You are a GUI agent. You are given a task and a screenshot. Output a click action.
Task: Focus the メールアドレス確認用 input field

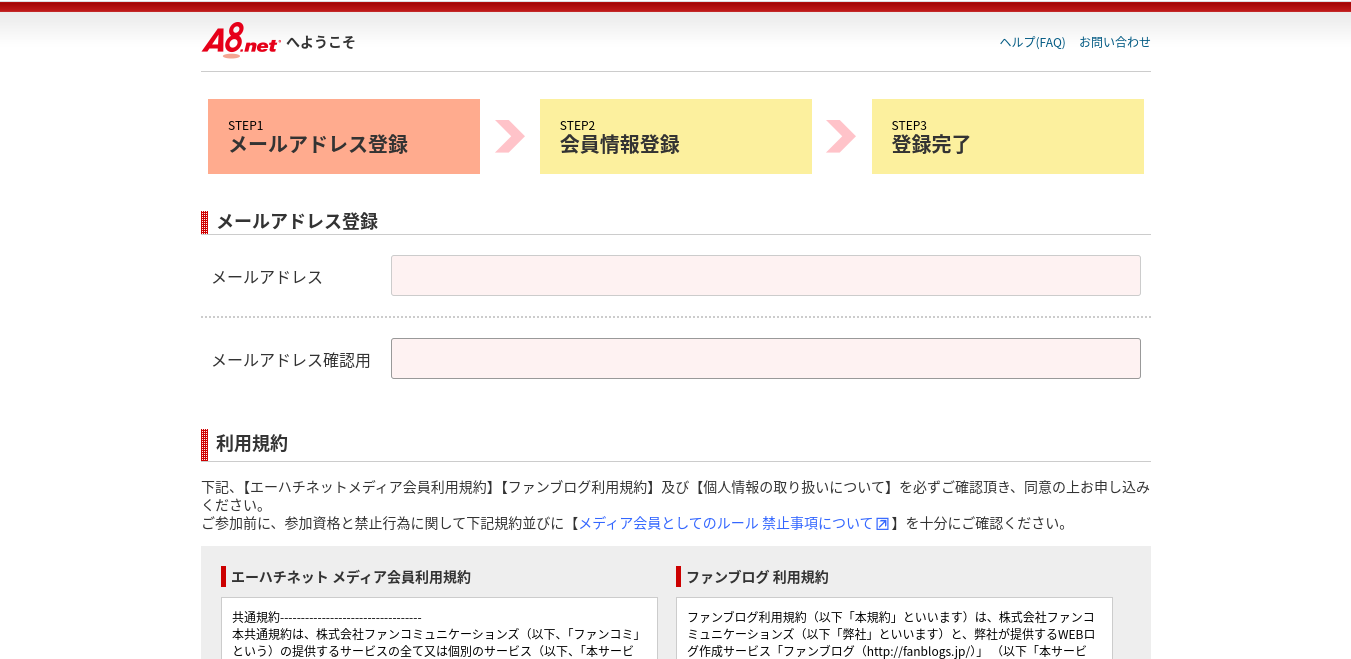(x=766, y=358)
